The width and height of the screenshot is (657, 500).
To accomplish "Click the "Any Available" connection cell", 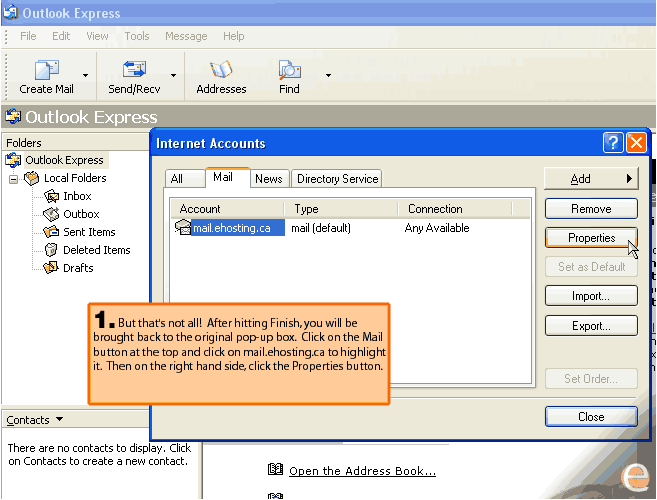I will (x=437, y=228).
